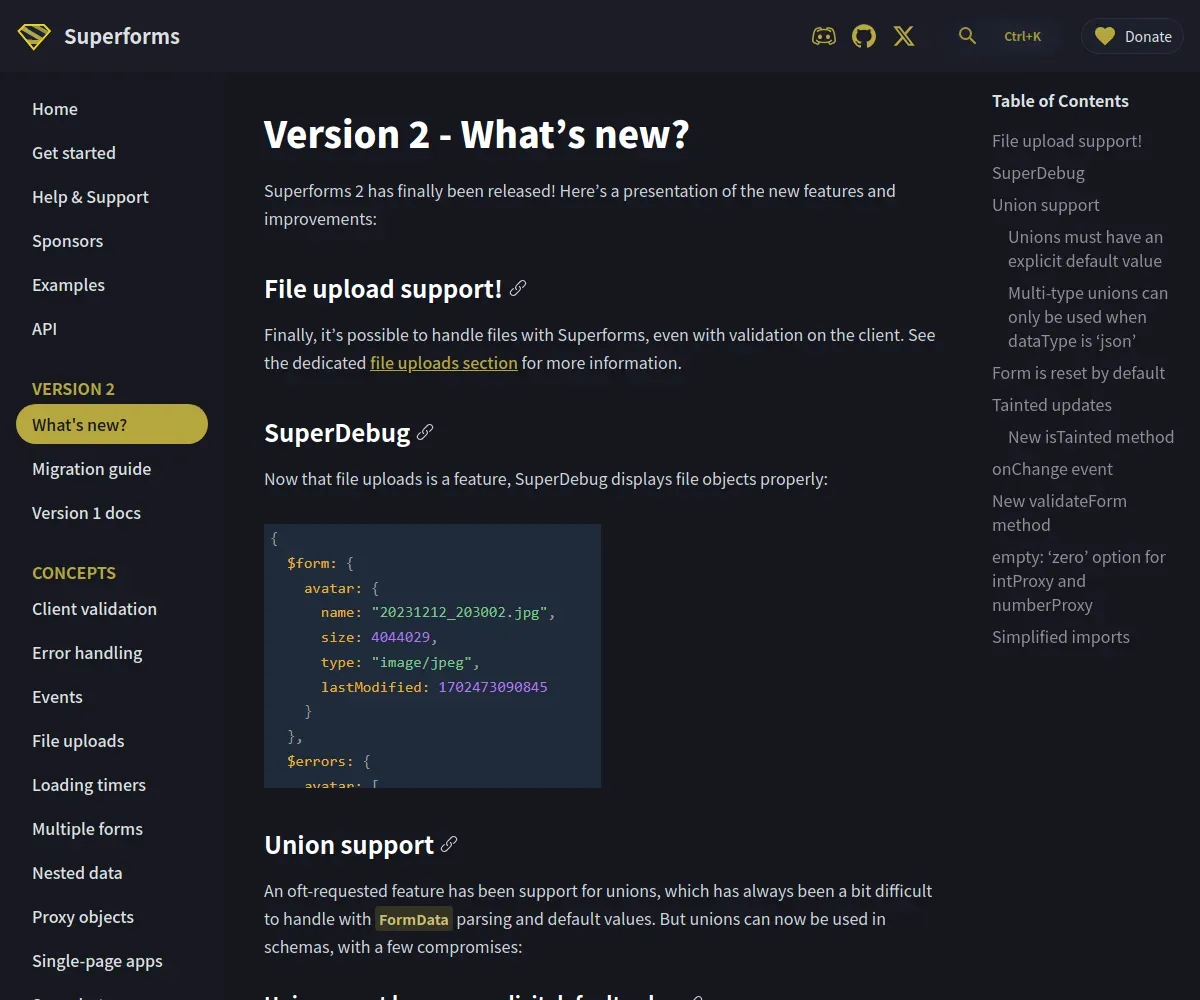Select the active What's new? item
Viewport: 1200px width, 1000px height.
[x=112, y=424]
